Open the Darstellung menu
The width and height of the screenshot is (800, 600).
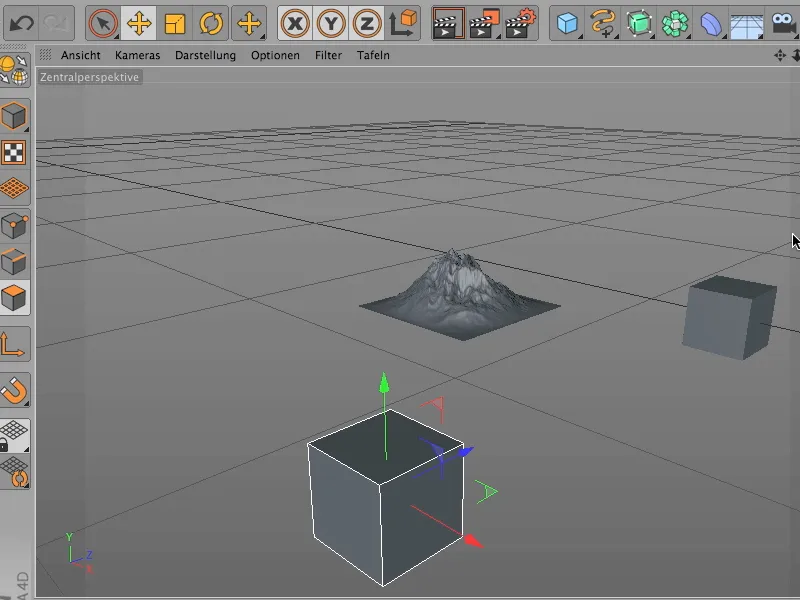(205, 55)
